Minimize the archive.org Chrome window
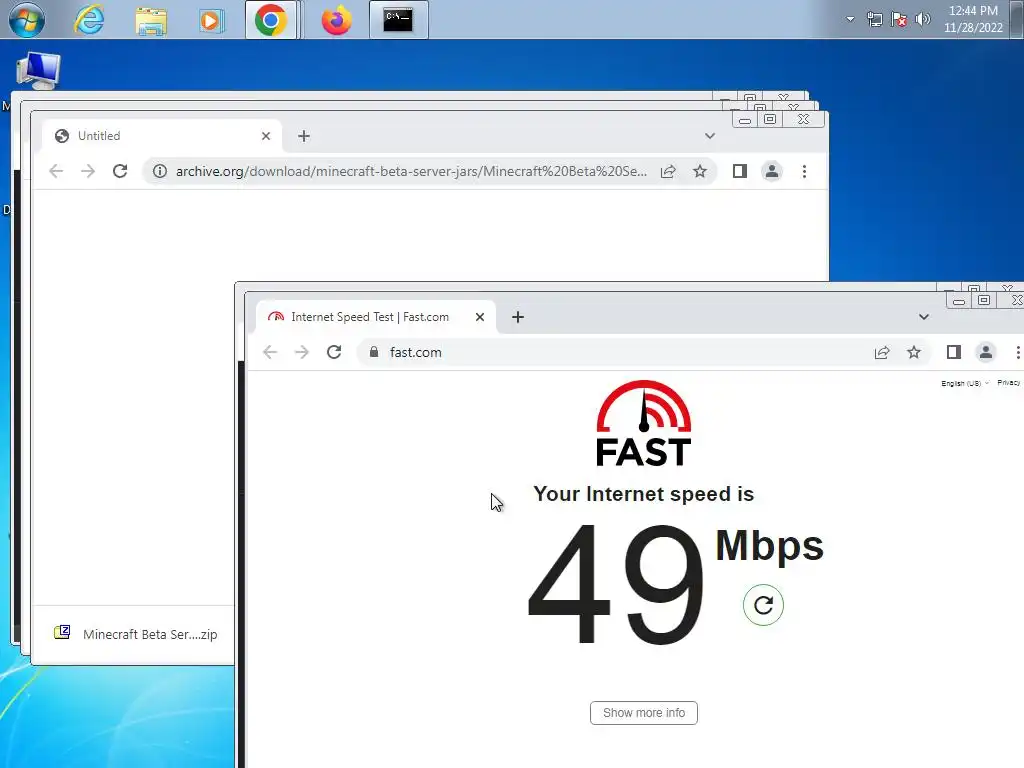 pos(744,120)
